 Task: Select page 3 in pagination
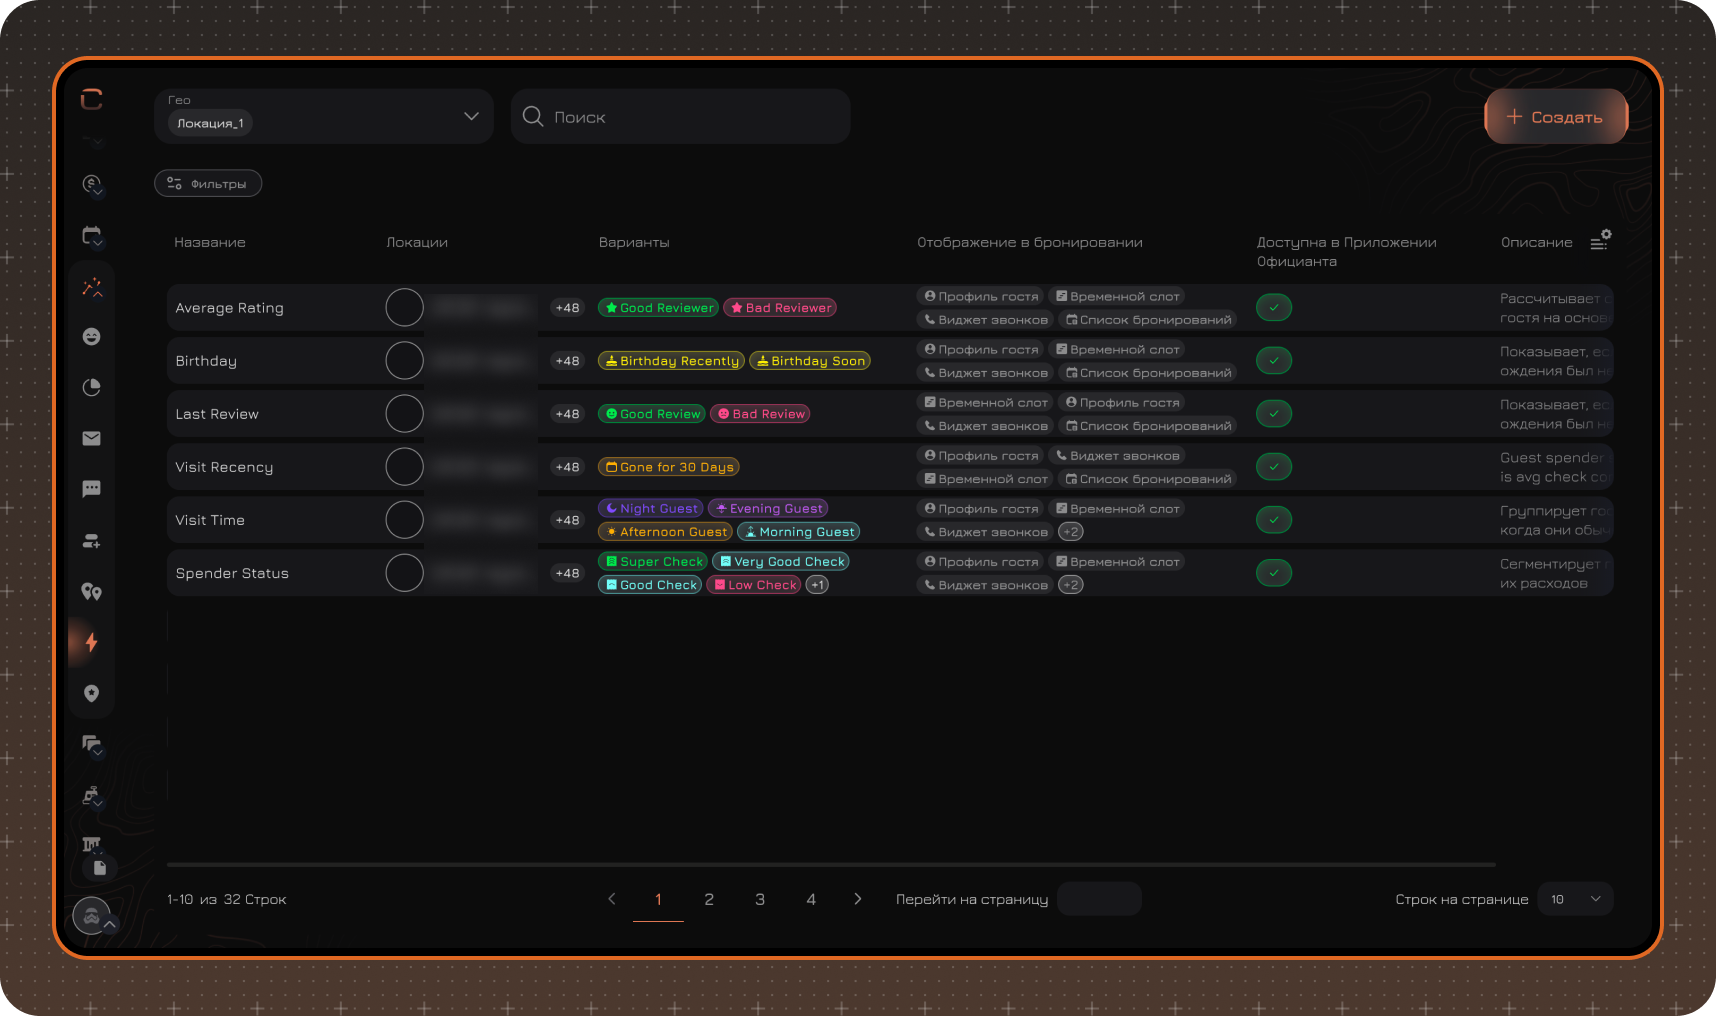click(x=760, y=899)
